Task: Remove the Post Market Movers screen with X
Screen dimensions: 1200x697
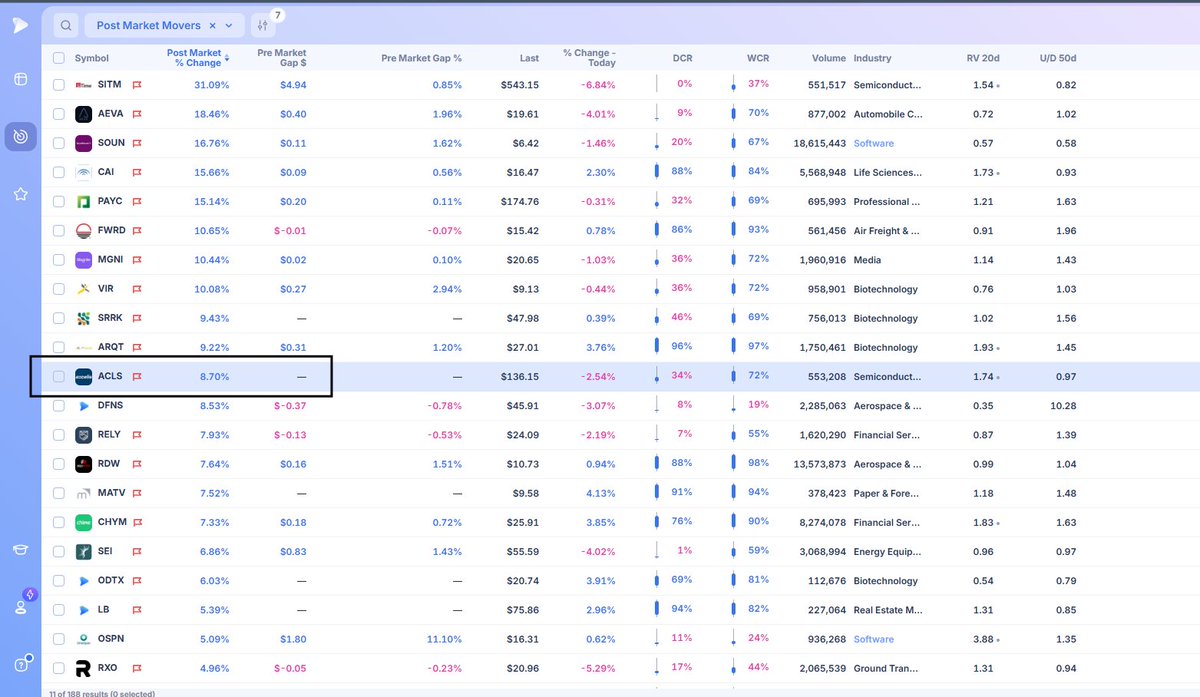Action: point(212,25)
